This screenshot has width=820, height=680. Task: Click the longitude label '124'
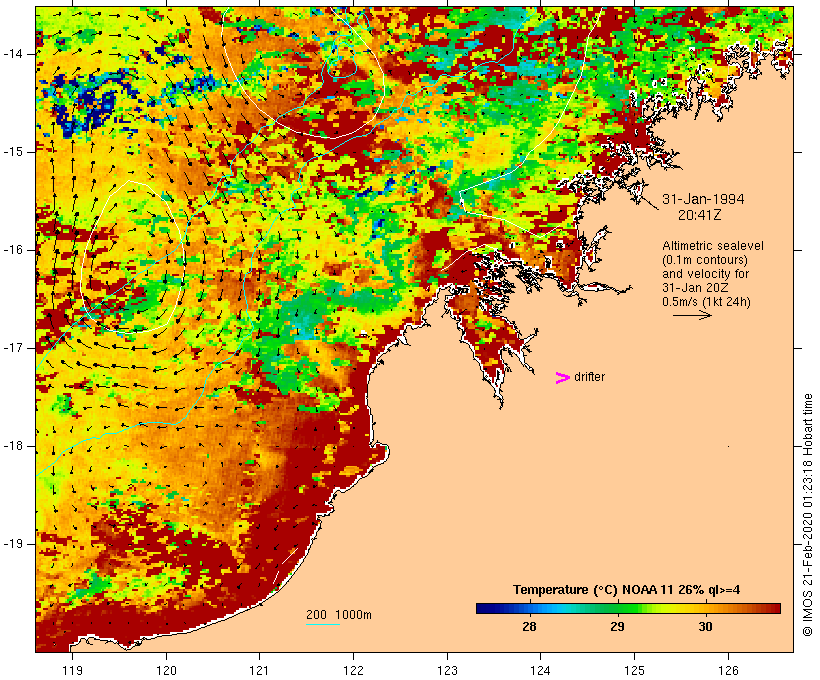coord(541,670)
